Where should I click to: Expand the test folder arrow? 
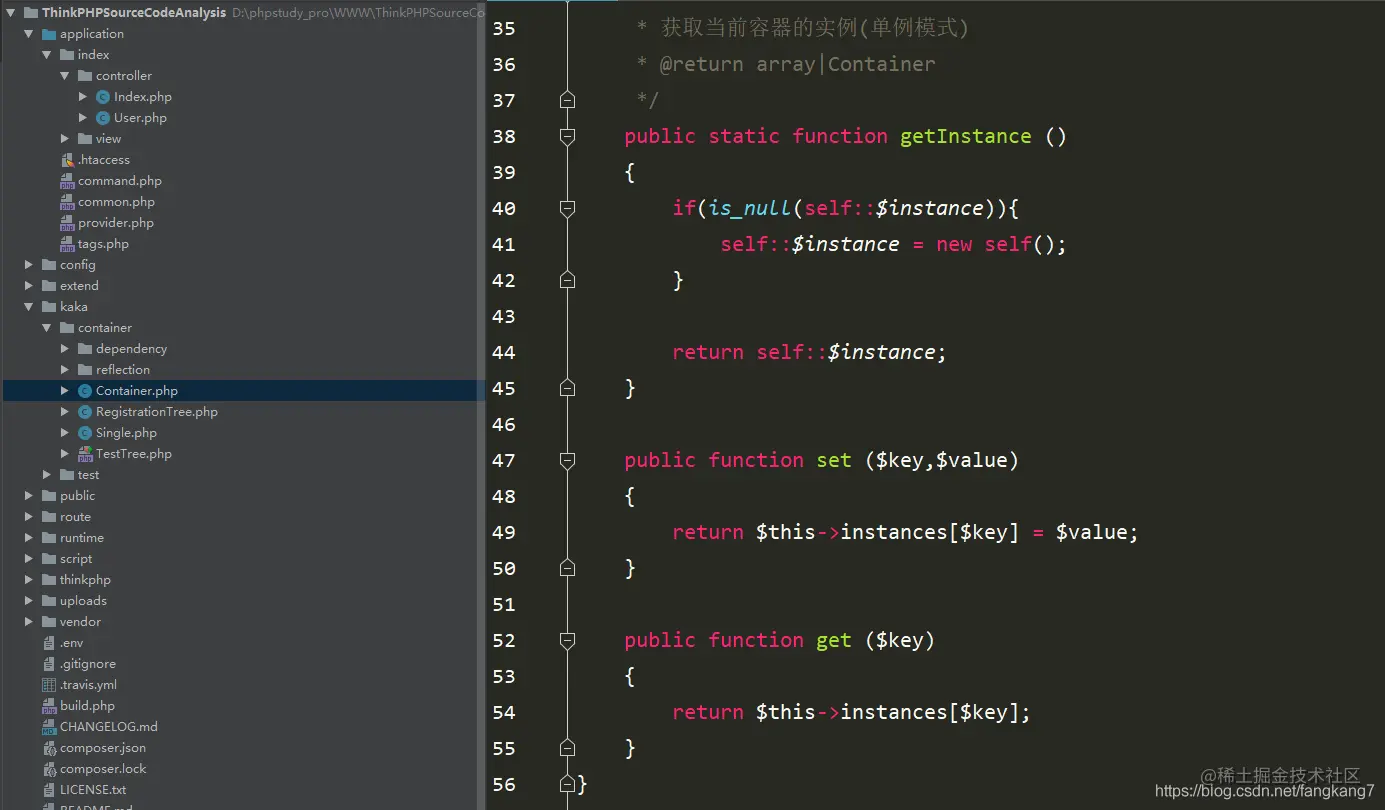[47, 475]
